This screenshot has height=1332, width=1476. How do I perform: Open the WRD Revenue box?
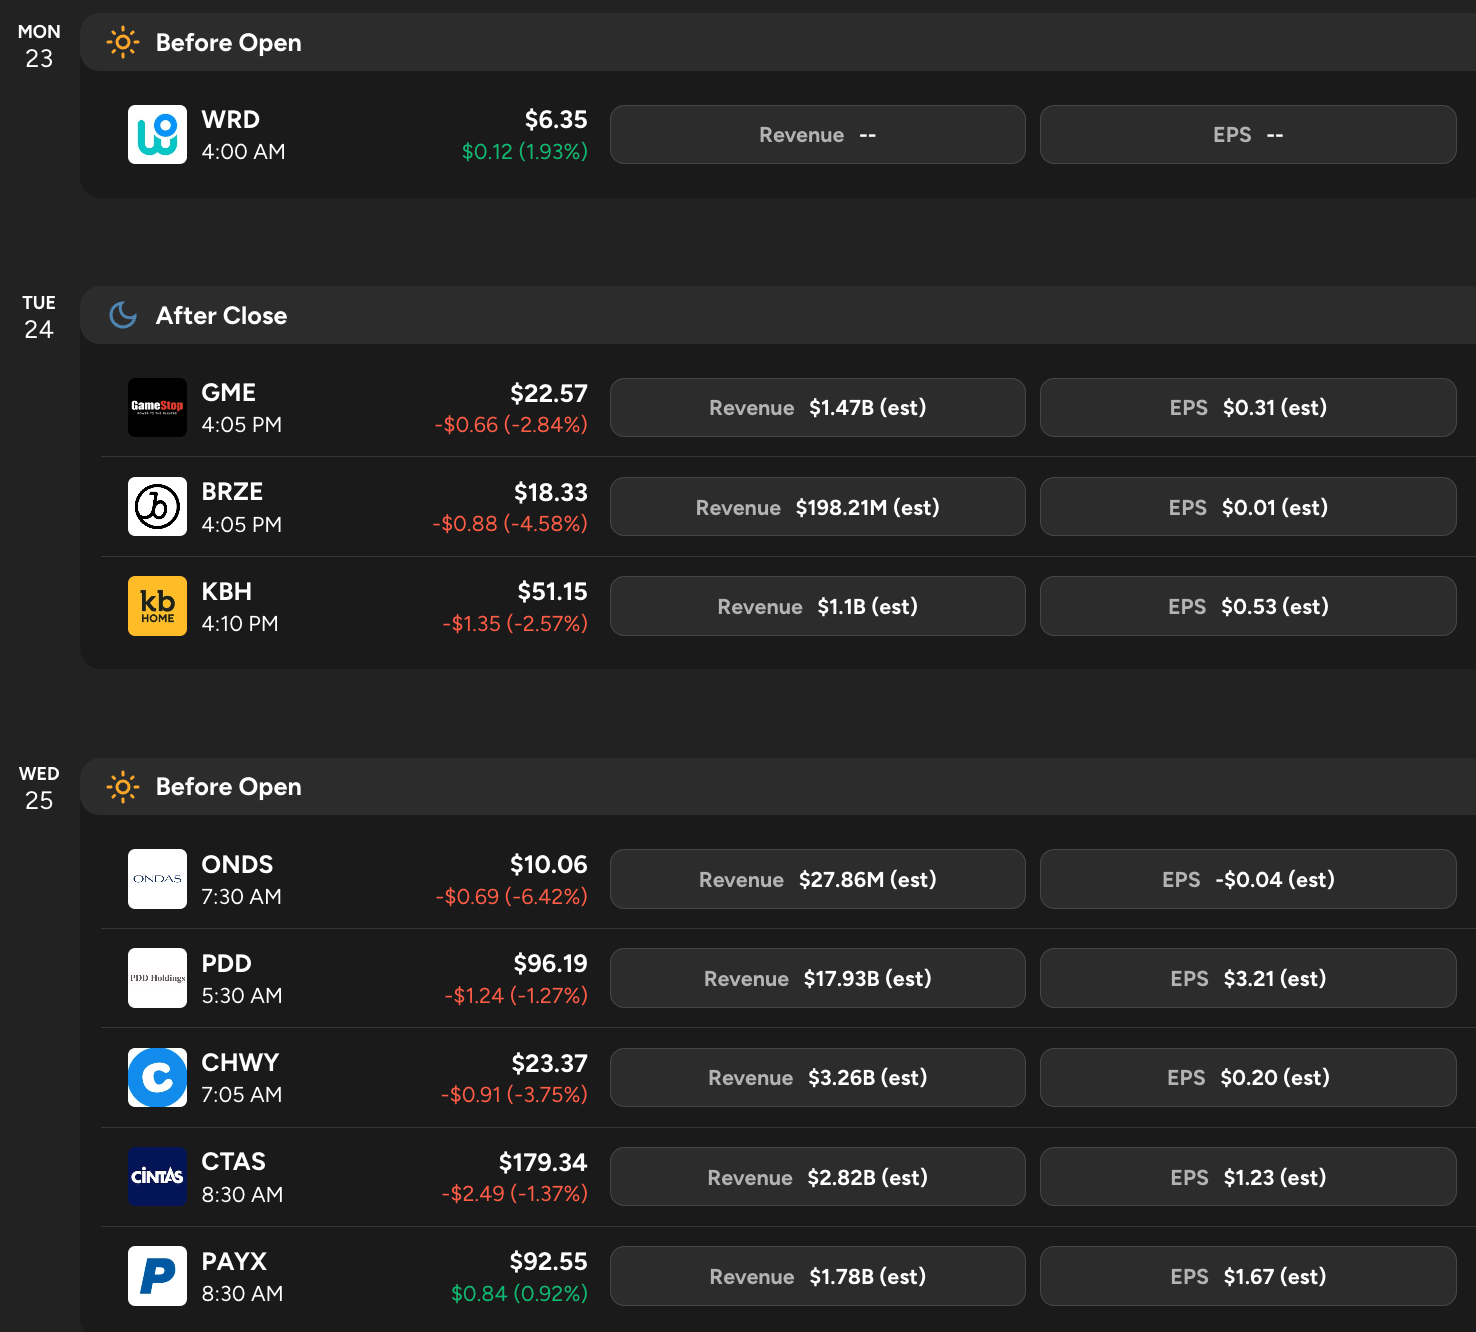coord(818,135)
